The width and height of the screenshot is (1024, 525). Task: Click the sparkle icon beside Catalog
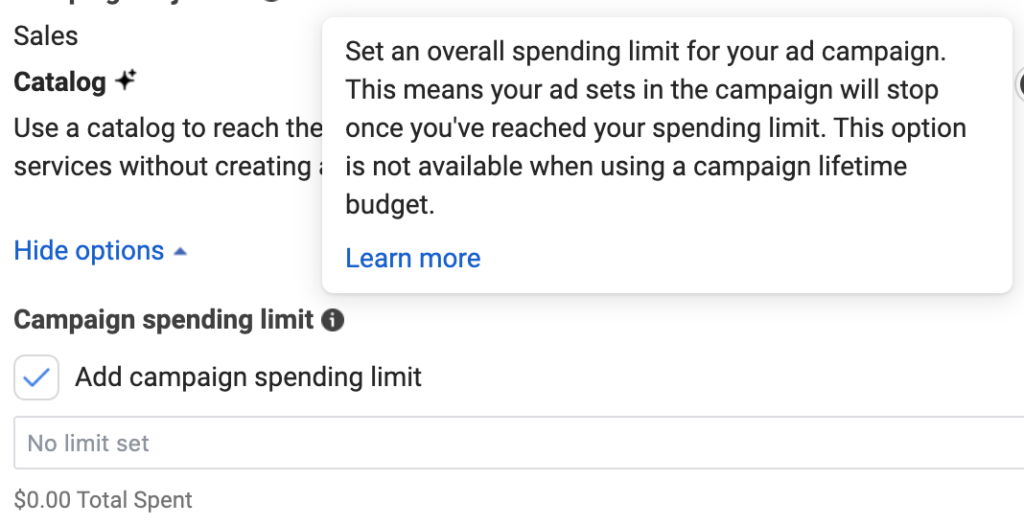125,81
